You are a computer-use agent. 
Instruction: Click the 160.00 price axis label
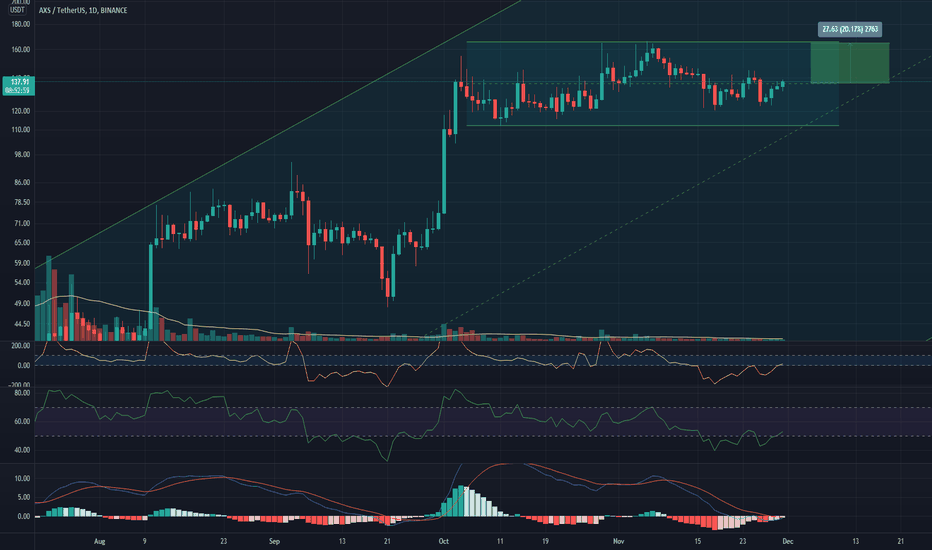pos(21,49)
